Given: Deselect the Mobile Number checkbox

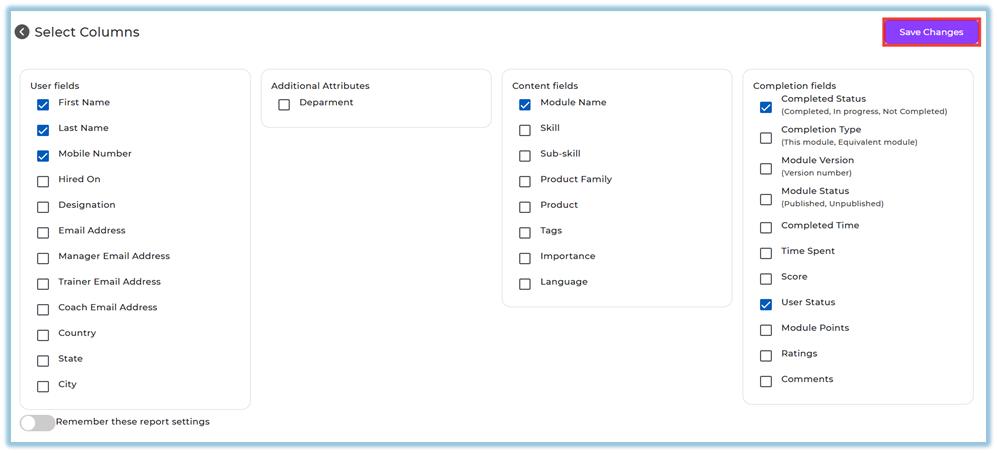Looking at the screenshot, I should 43,155.
